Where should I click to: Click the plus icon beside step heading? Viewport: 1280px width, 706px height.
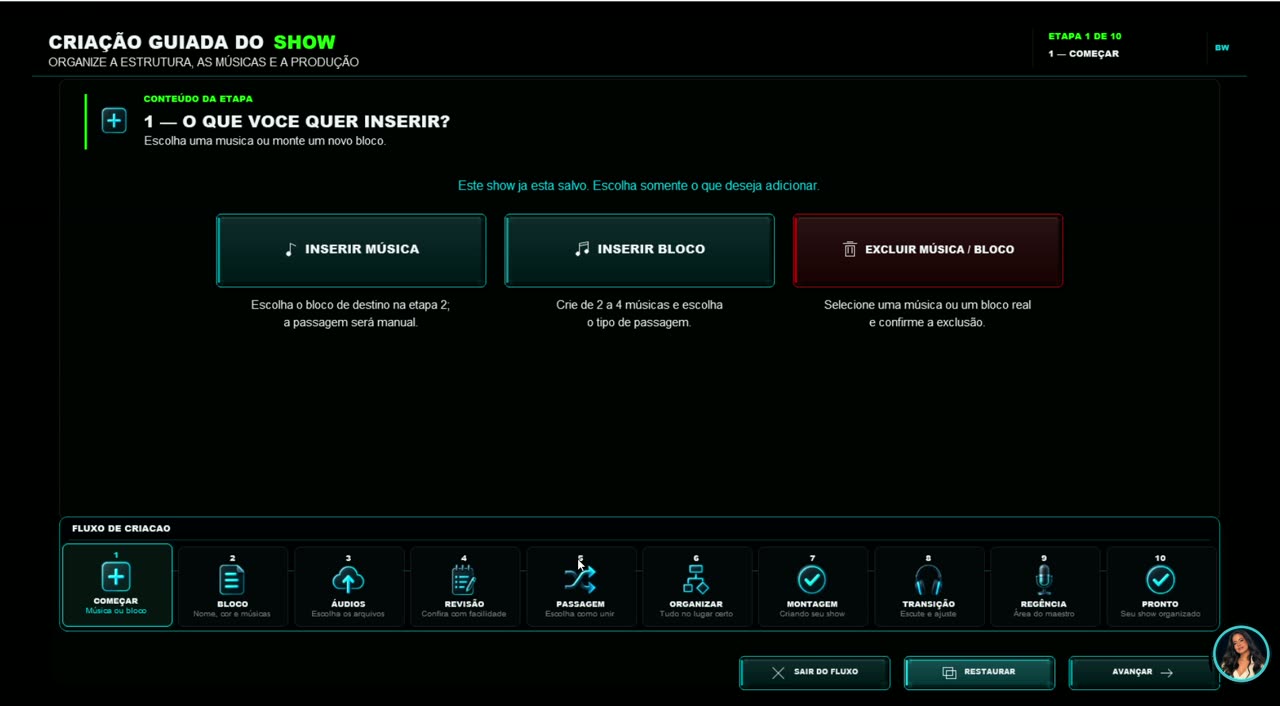click(x=114, y=121)
